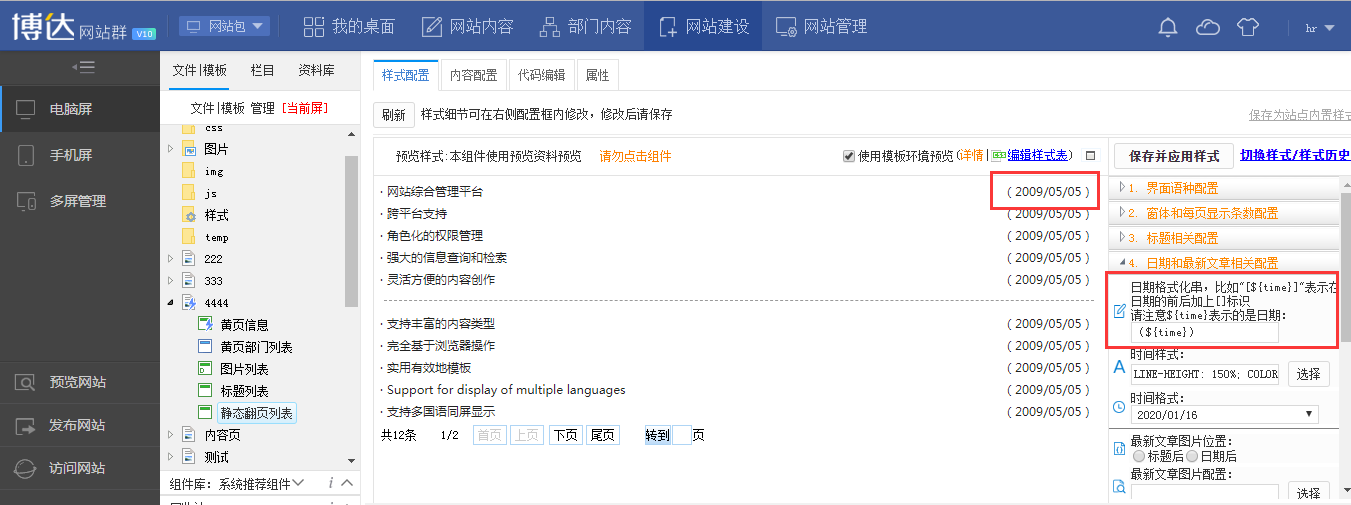Click the 博达网站群 logo
Image resolution: width=1351 pixels, height=505 pixels.
84,26
